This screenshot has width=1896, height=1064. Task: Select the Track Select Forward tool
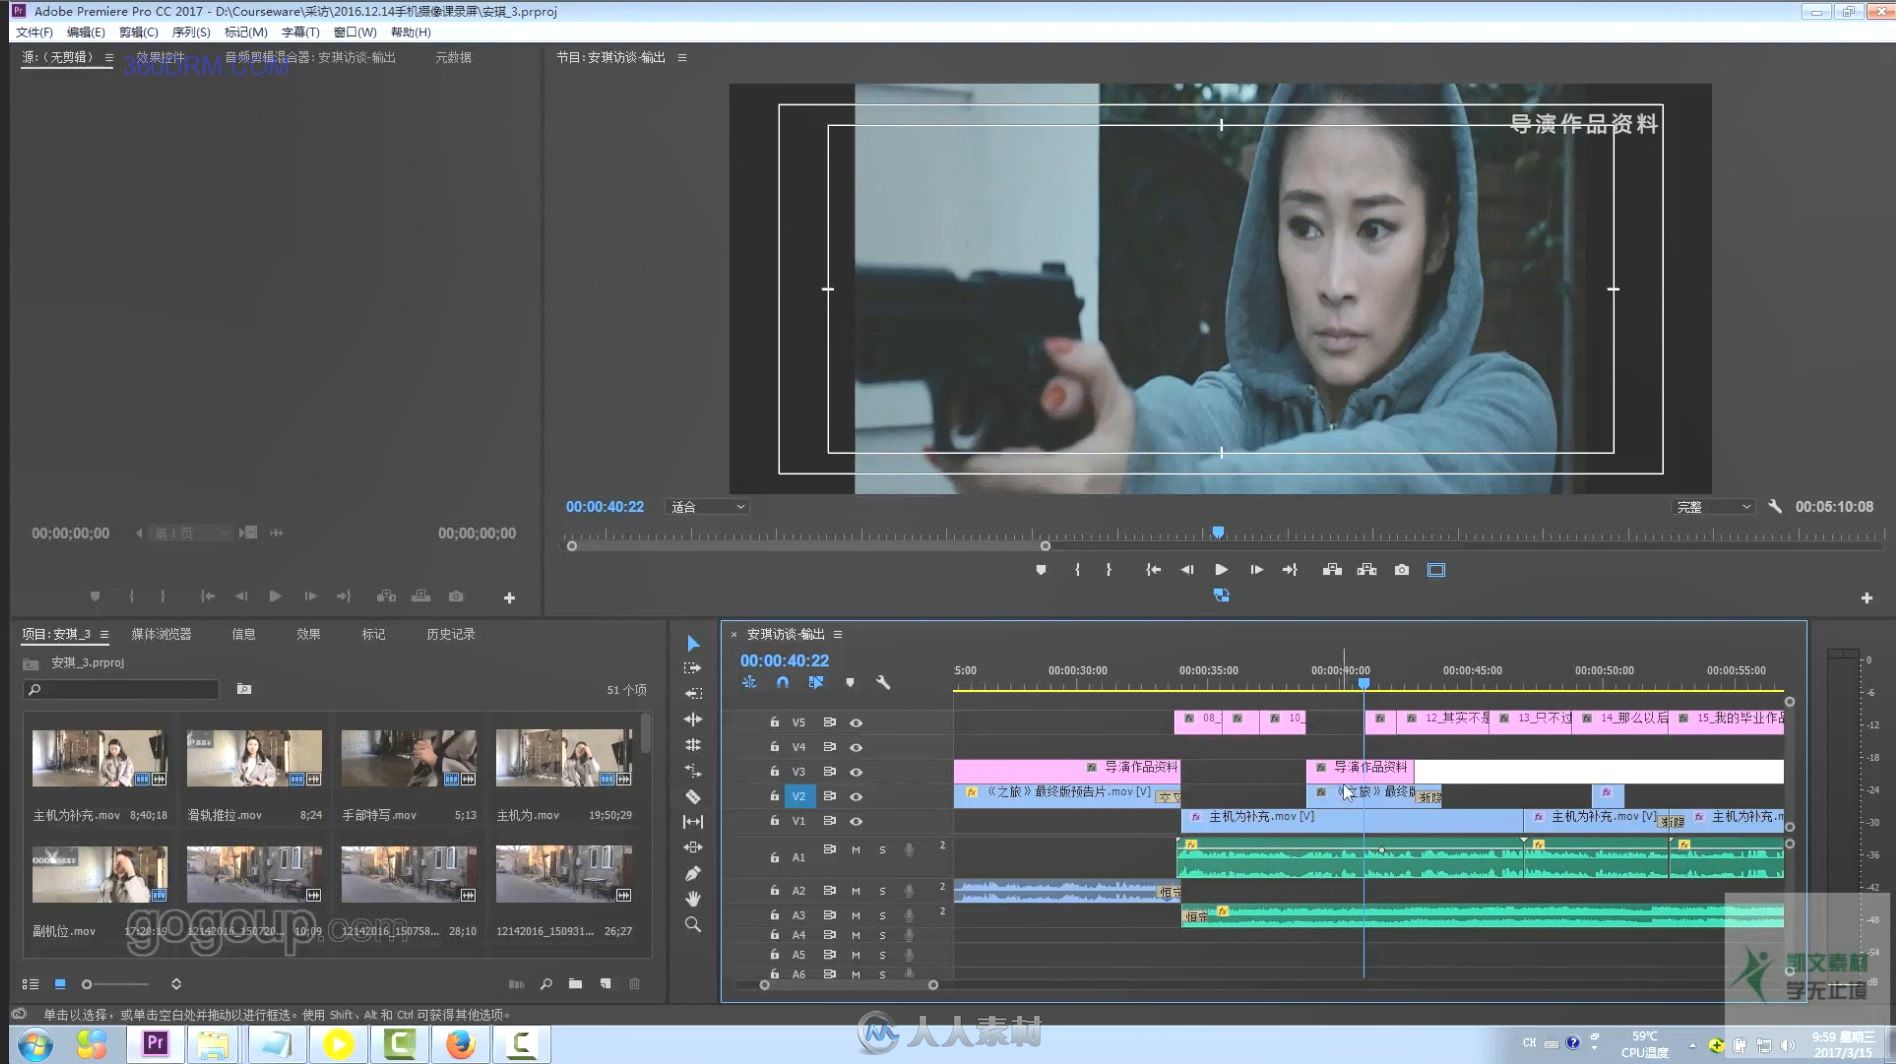pos(693,668)
